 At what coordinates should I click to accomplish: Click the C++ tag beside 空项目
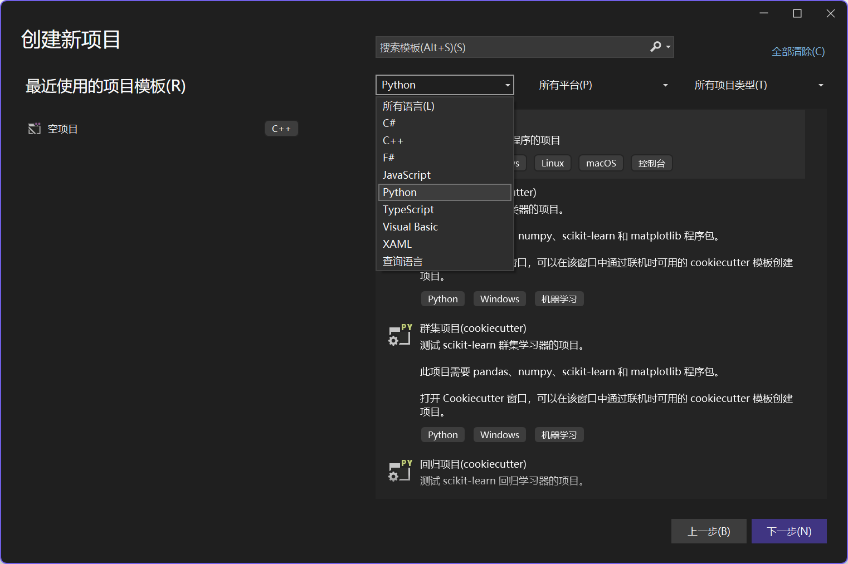pos(281,129)
